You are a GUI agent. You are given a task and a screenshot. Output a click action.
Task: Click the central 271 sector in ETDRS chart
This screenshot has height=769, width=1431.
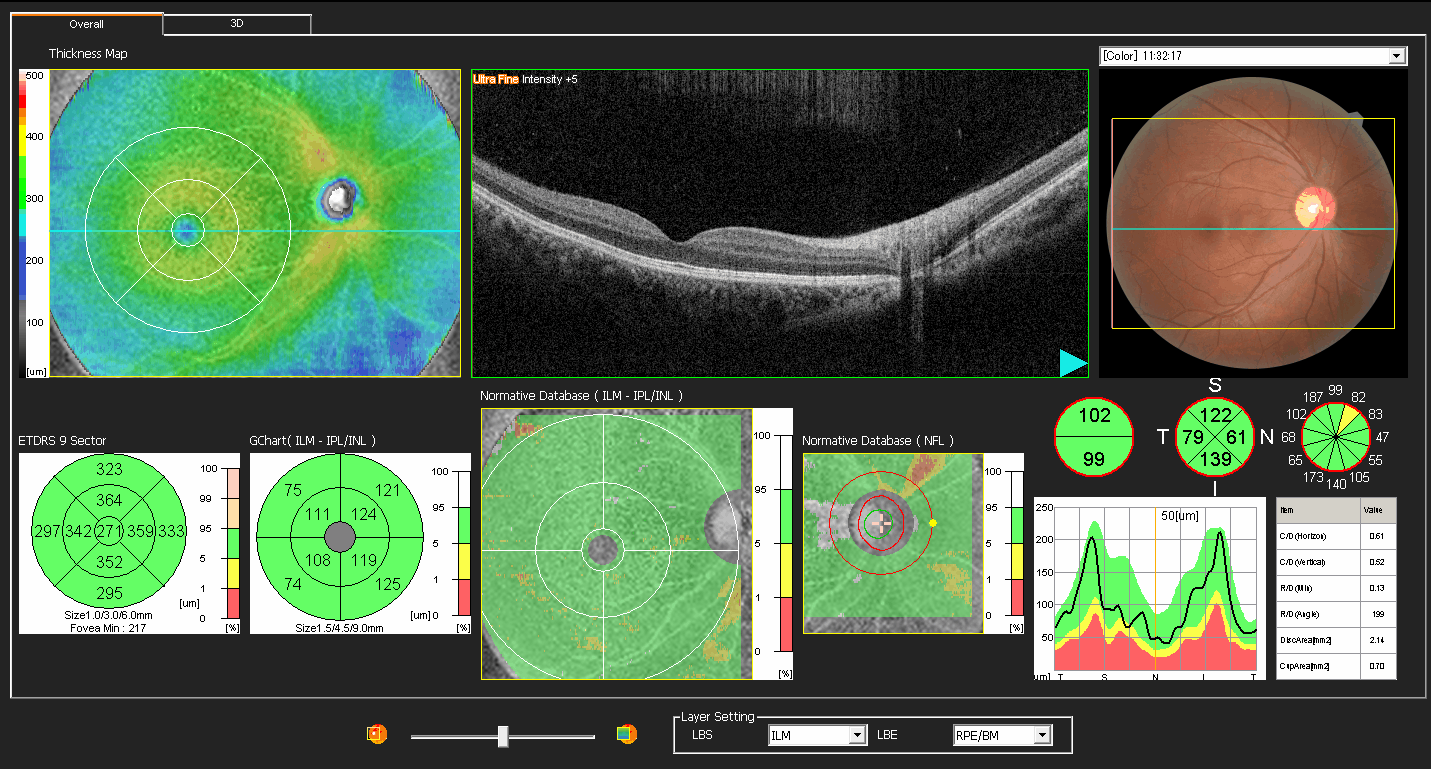(108, 531)
